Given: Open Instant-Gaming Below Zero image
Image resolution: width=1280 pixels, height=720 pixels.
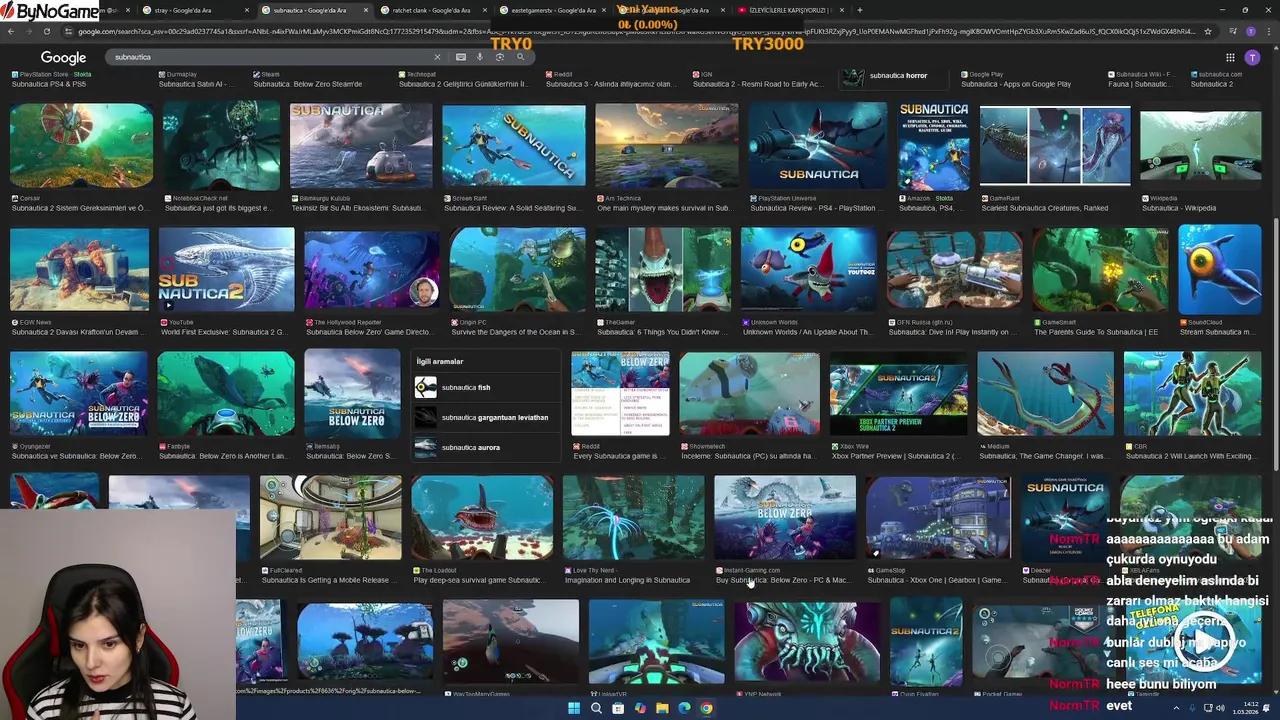Looking at the screenshot, I should pos(785,517).
